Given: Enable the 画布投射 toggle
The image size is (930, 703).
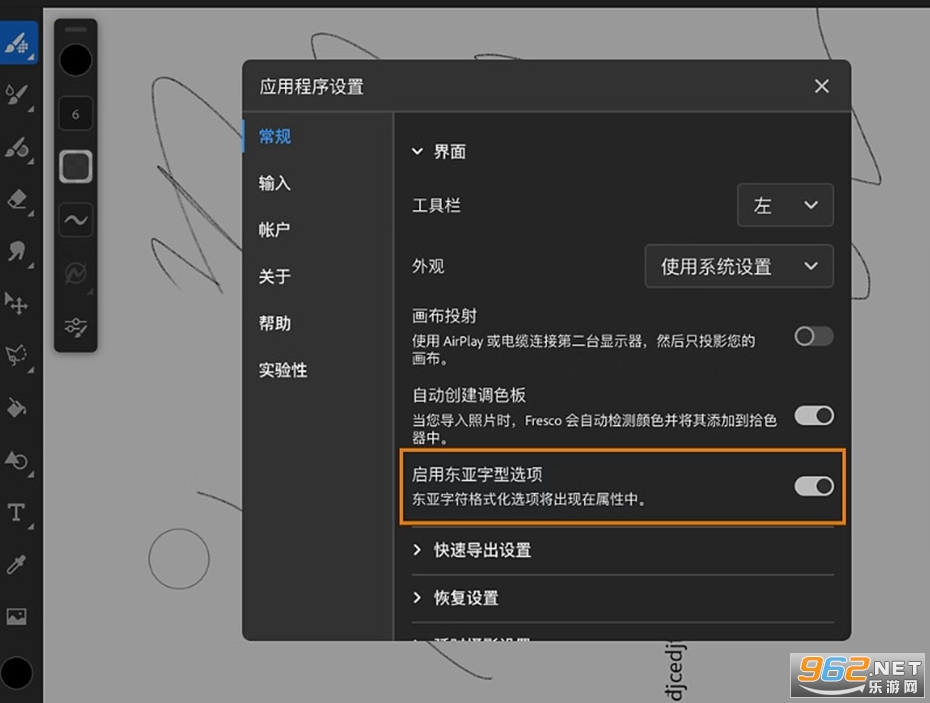Looking at the screenshot, I should click(x=814, y=336).
